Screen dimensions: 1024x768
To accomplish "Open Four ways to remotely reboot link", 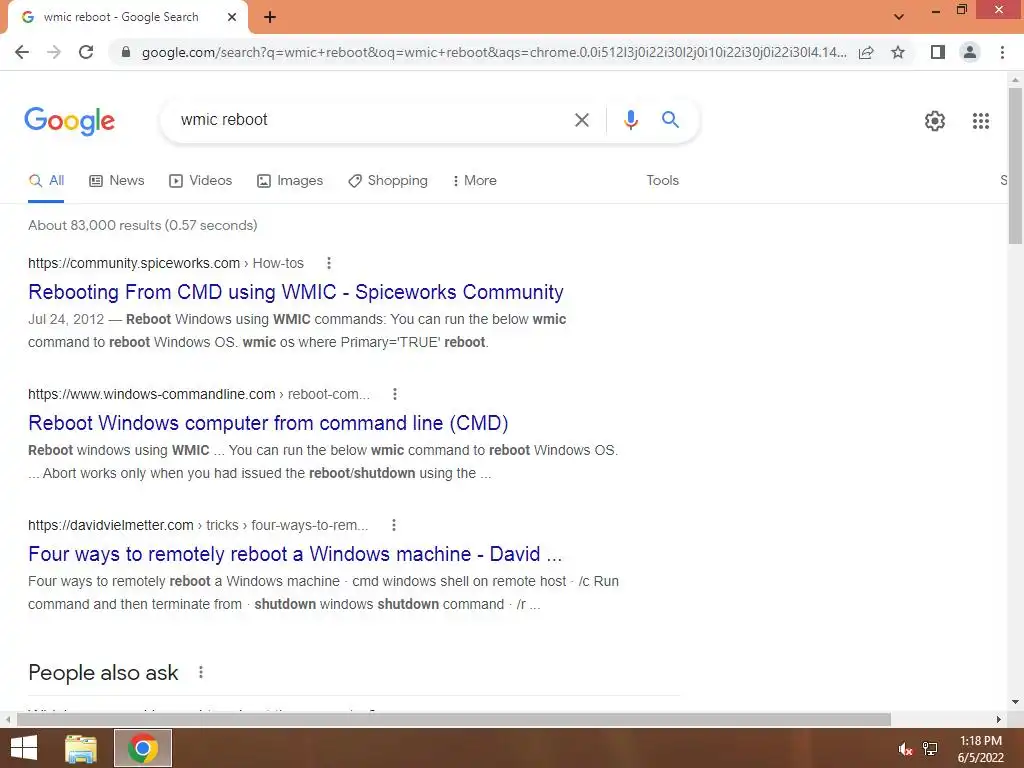I will [x=295, y=554].
